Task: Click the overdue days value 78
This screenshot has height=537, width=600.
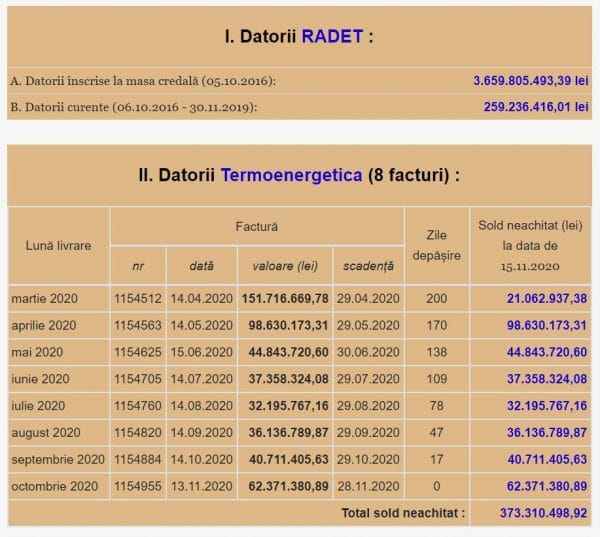Action: click(437, 406)
